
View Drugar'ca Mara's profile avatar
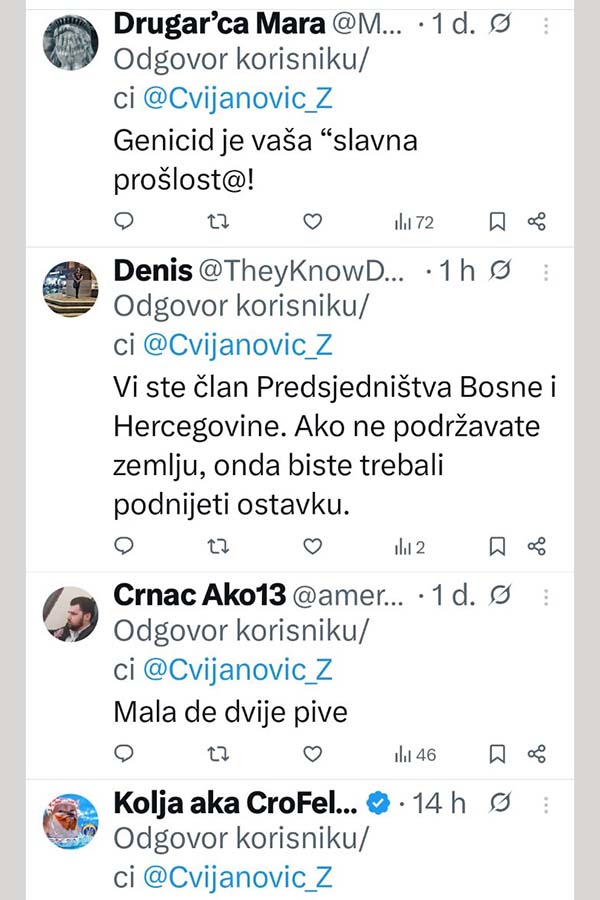tap(71, 42)
